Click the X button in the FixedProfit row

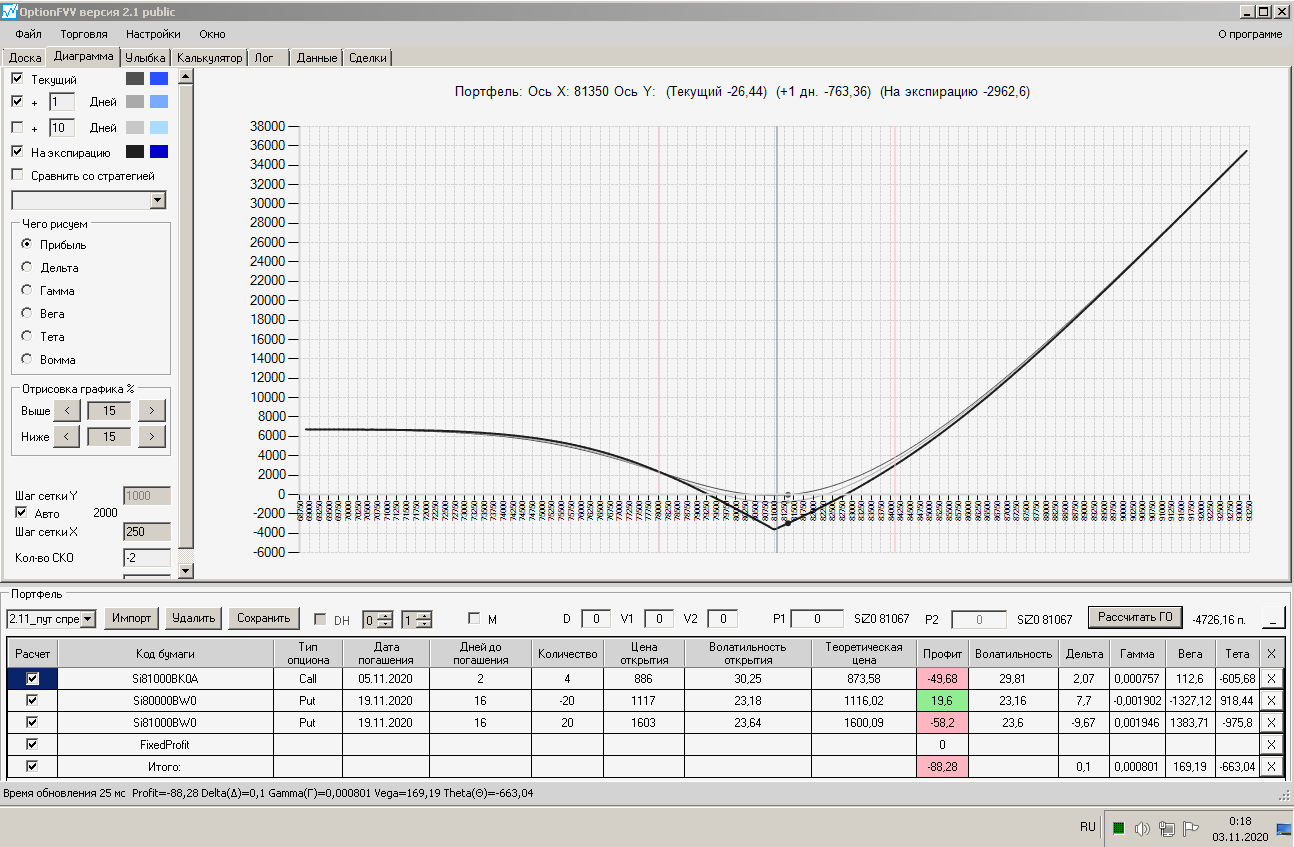coord(1271,745)
